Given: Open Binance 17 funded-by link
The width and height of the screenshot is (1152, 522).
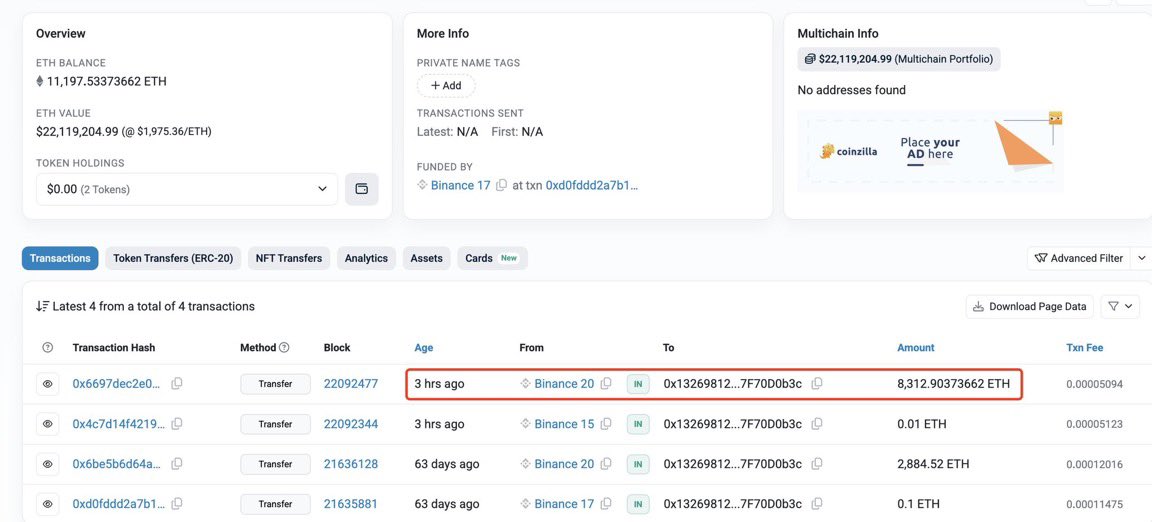Looking at the screenshot, I should coord(461,185).
